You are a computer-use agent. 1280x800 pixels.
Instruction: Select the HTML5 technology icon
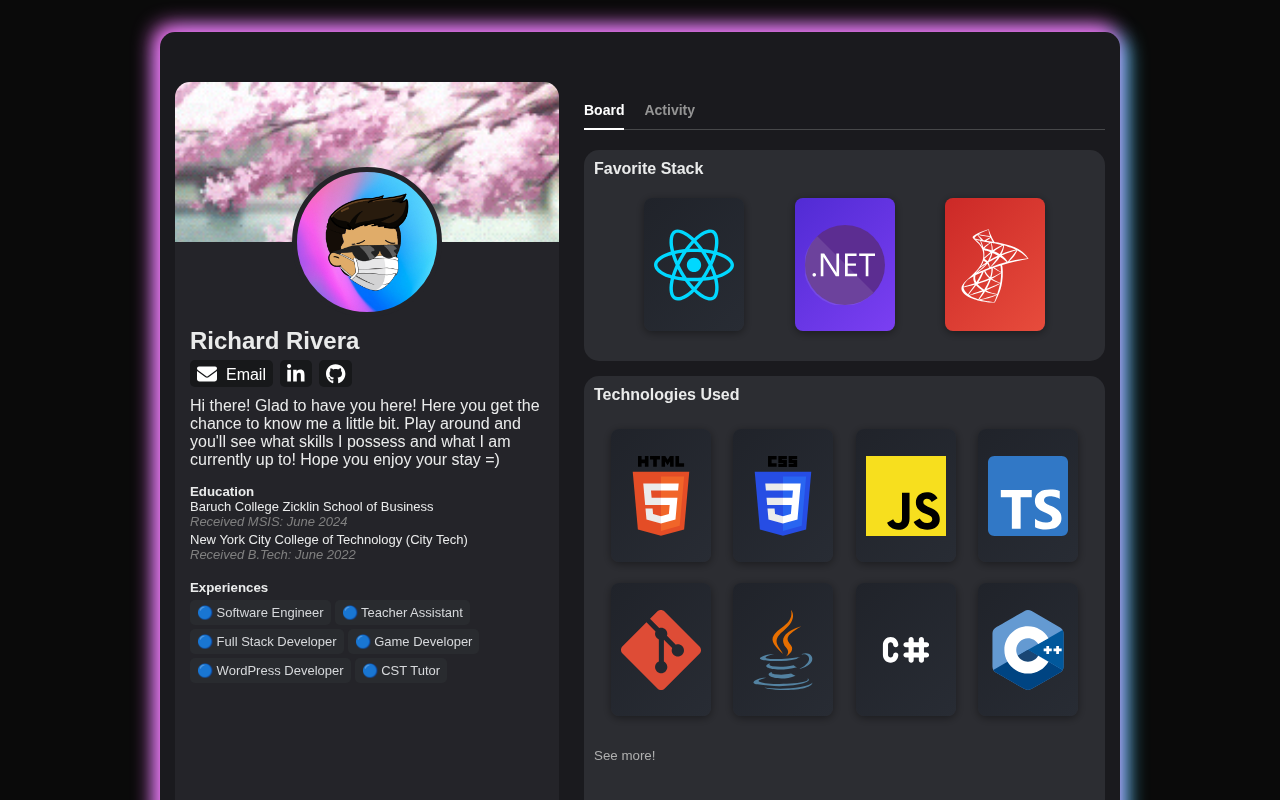click(x=661, y=496)
